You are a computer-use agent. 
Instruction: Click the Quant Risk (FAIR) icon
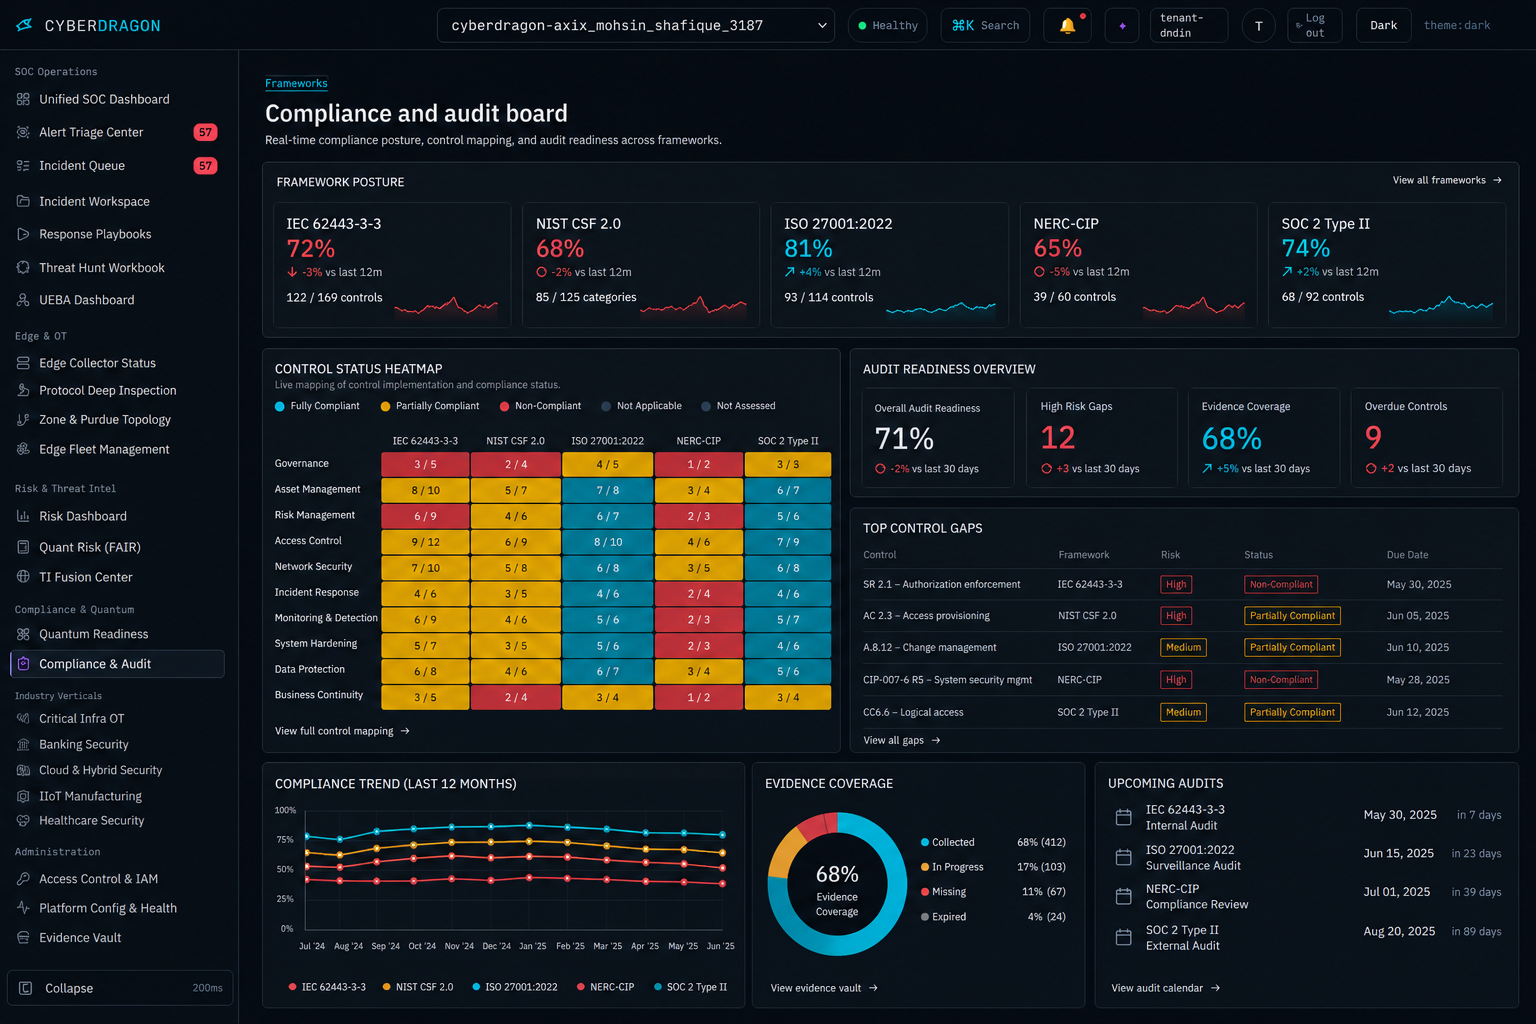tap(23, 547)
